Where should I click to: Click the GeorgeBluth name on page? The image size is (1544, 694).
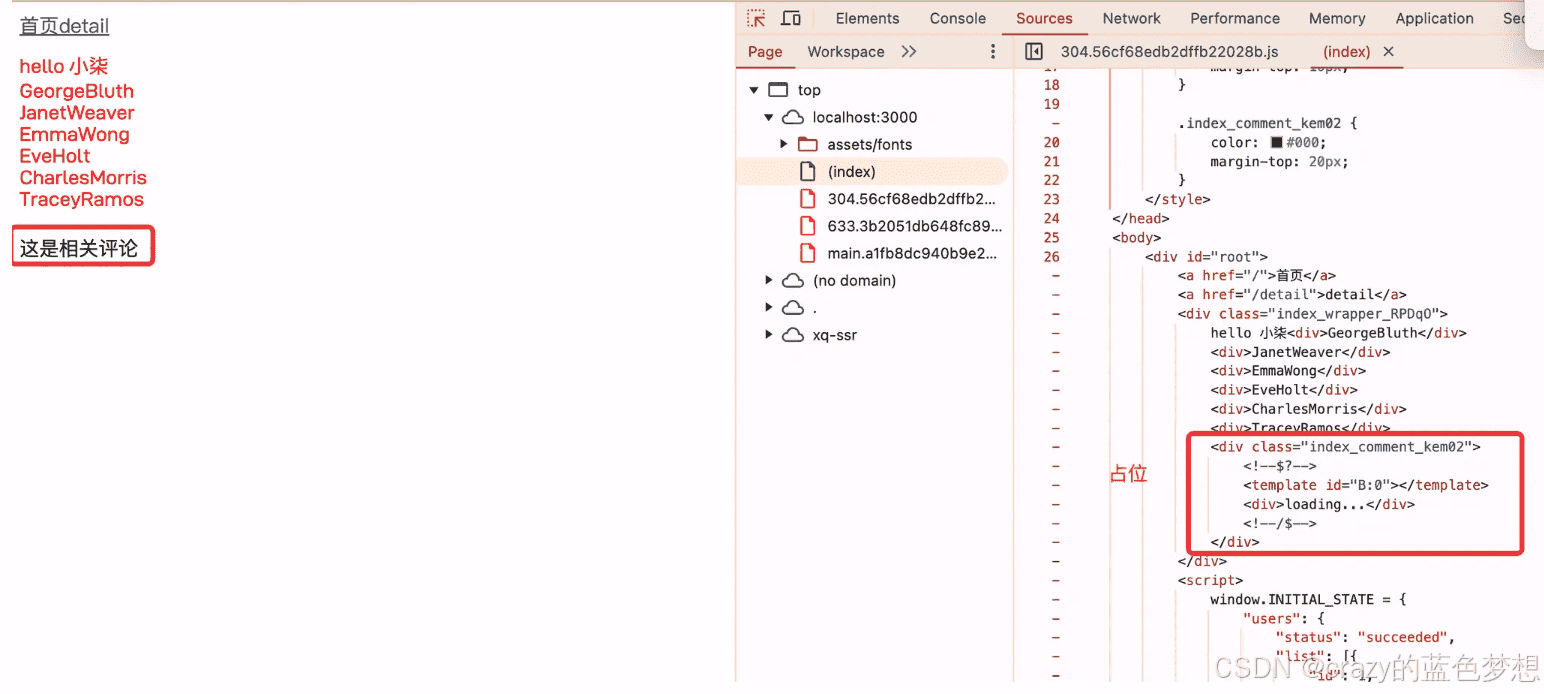pos(77,91)
